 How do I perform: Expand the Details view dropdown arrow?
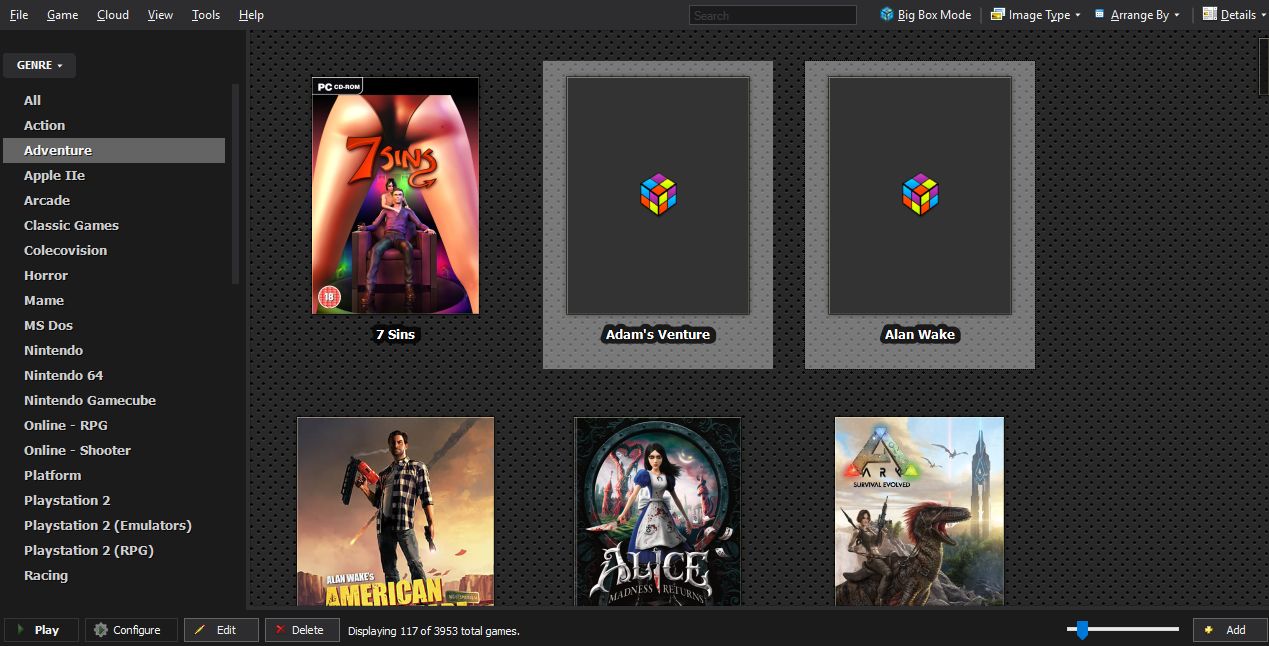point(1263,15)
